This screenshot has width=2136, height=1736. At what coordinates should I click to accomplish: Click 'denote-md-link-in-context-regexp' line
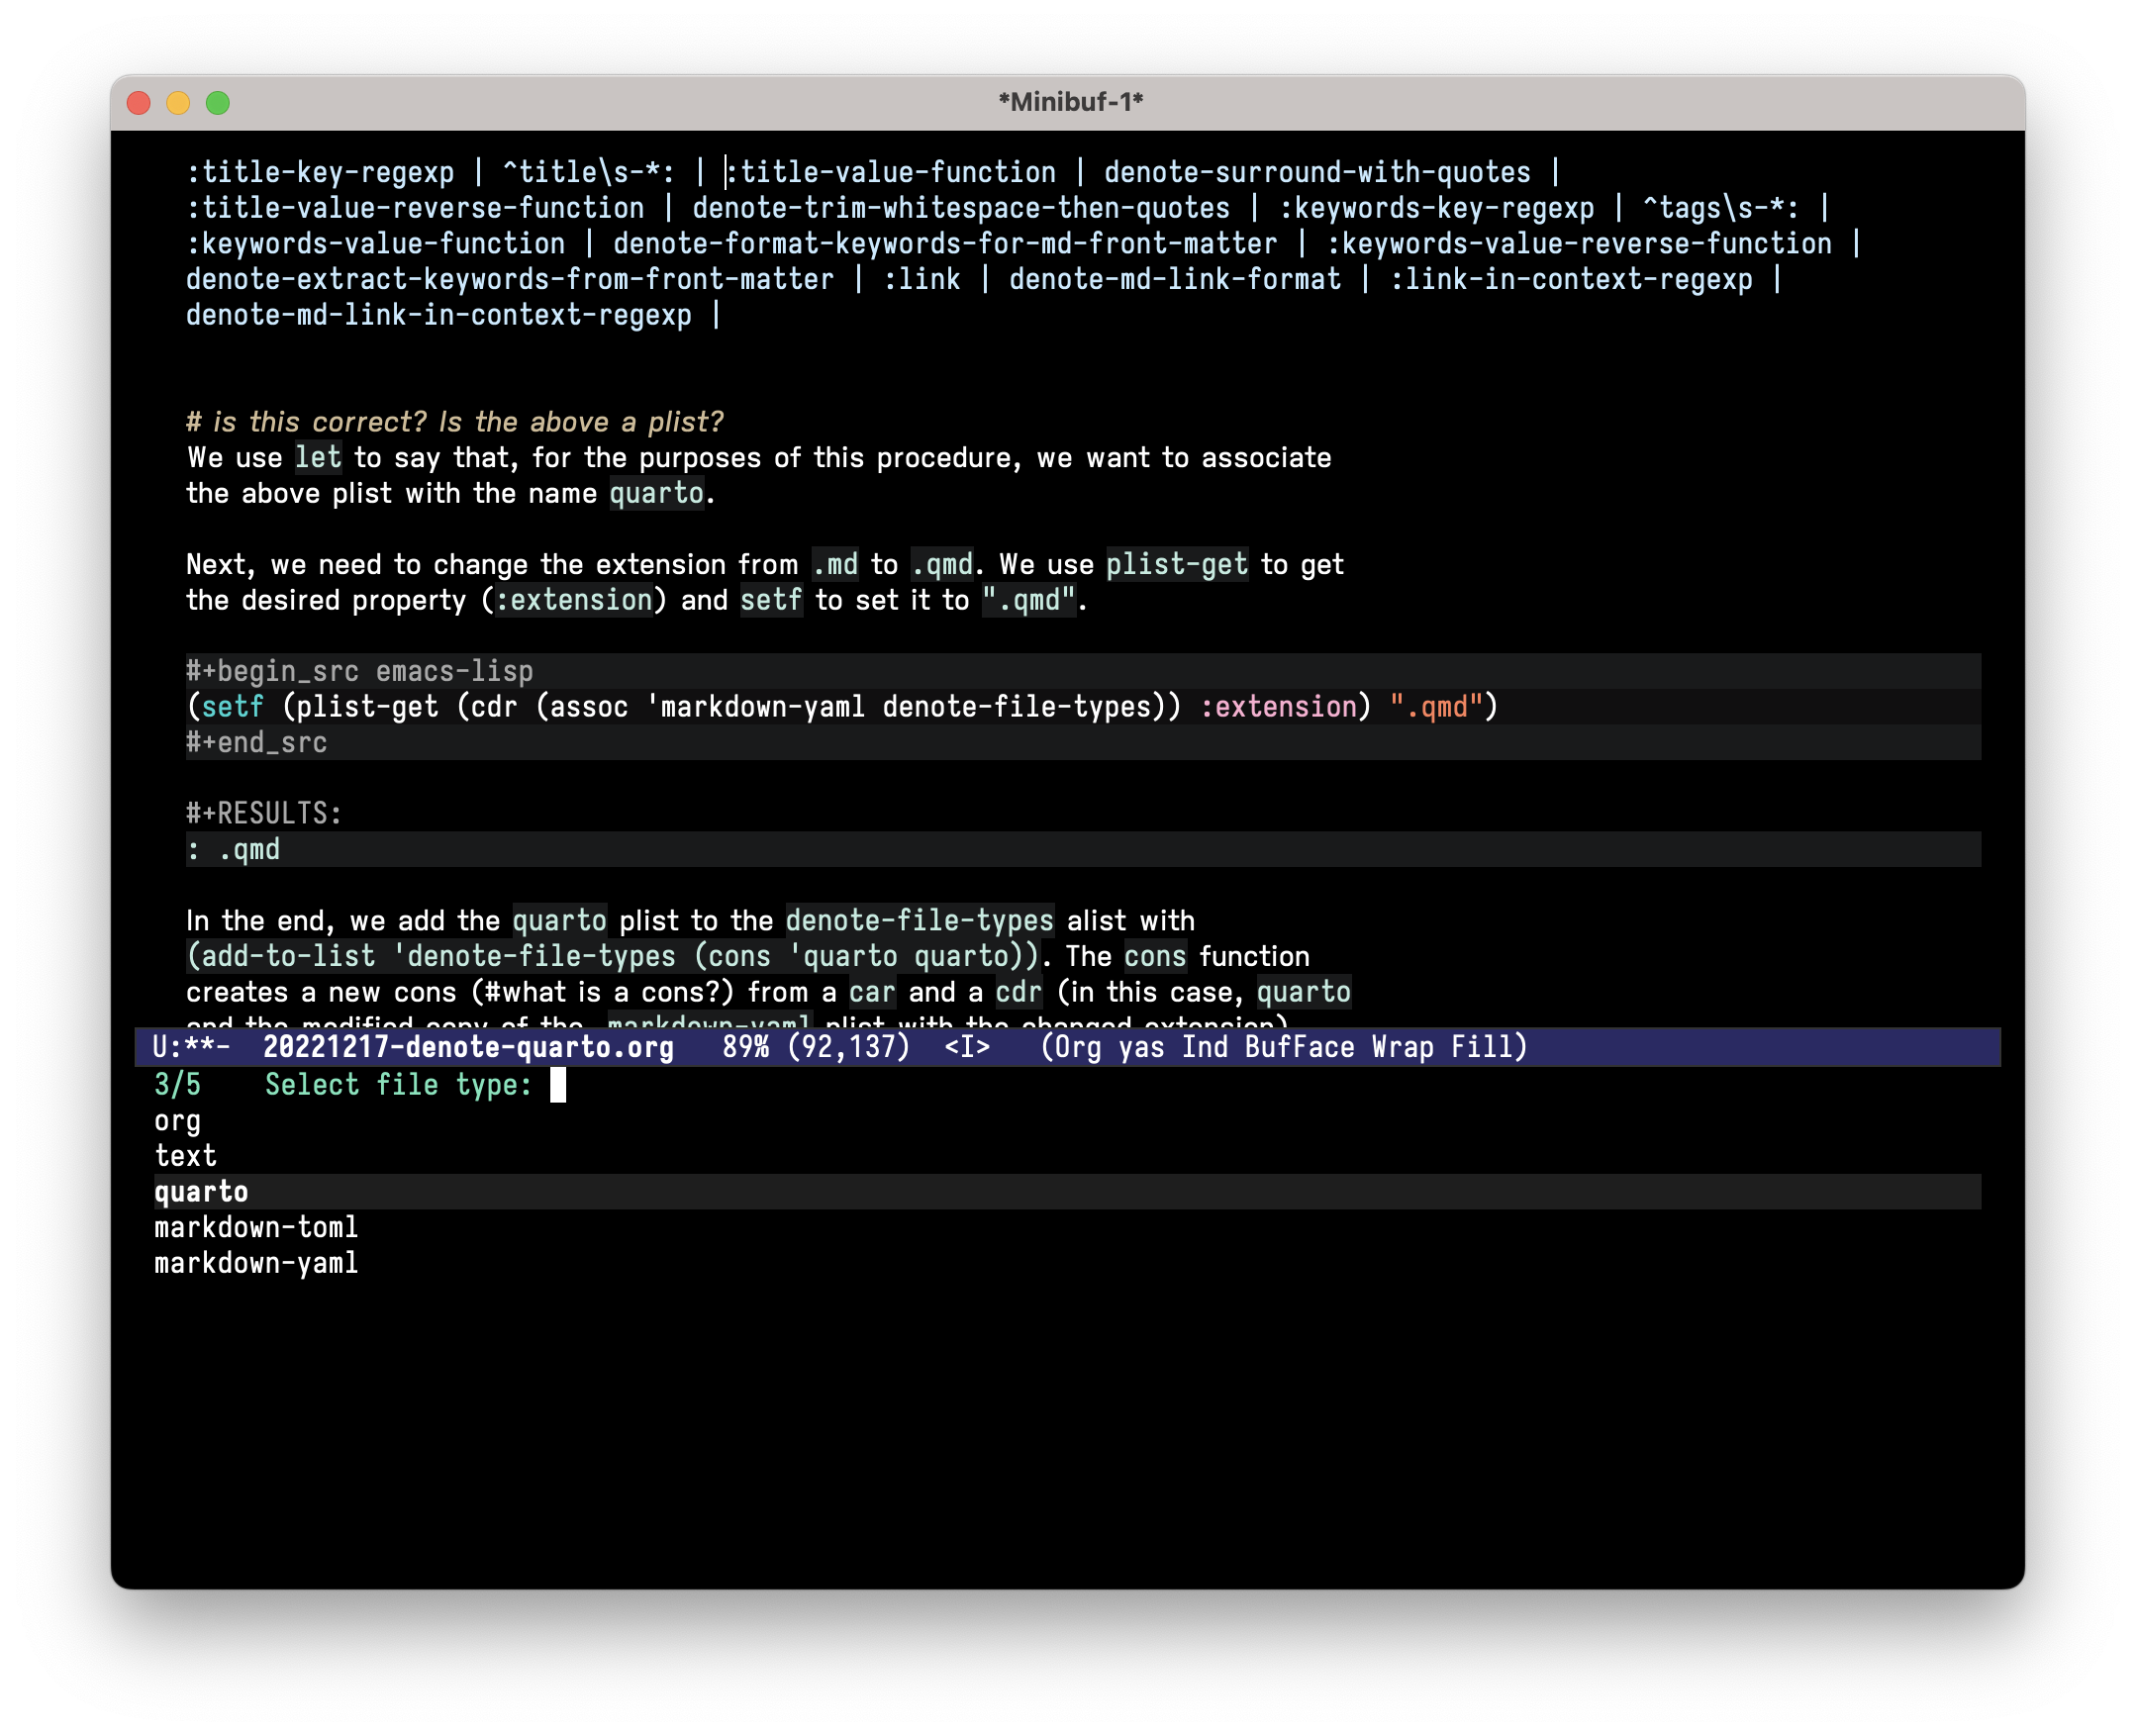tap(439, 315)
